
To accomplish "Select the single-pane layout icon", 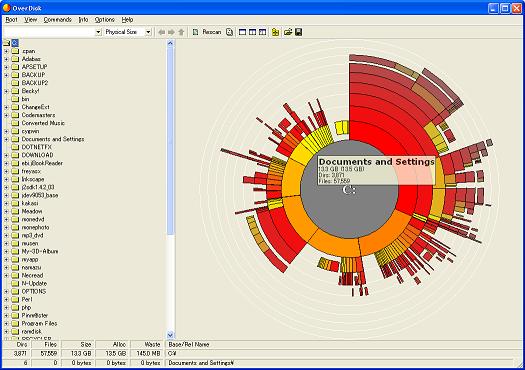I will pyautogui.click(x=243, y=32).
